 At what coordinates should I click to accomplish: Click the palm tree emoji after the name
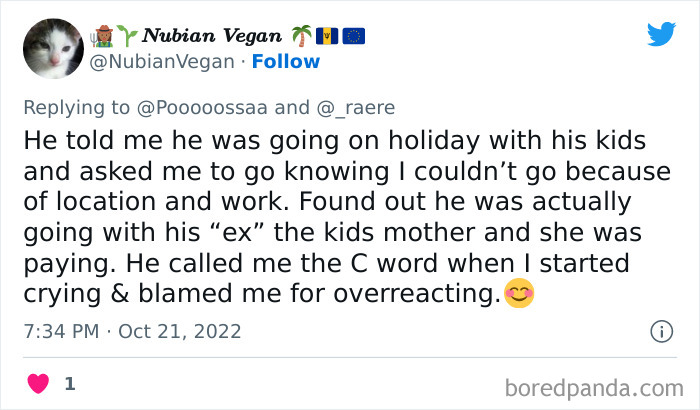302,36
